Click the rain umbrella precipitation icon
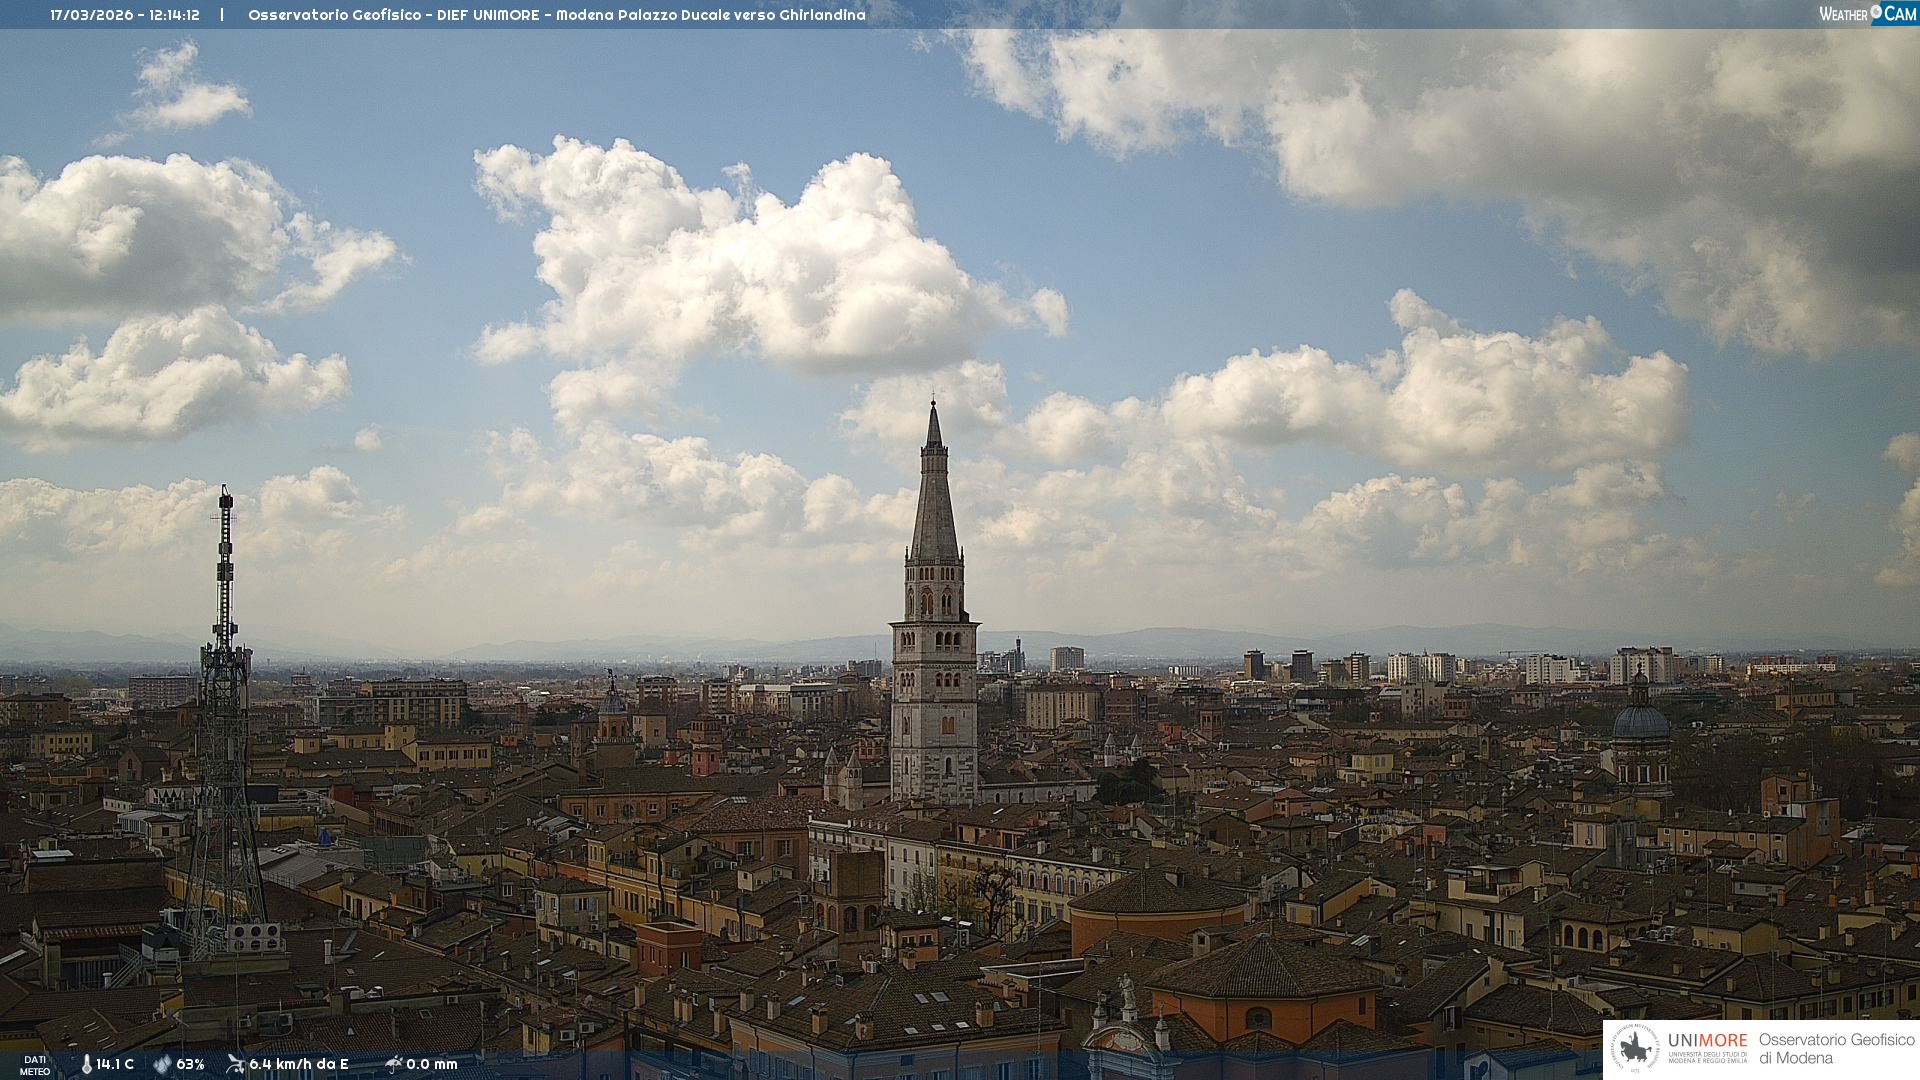Viewport: 1920px width, 1080px height. [394, 1064]
